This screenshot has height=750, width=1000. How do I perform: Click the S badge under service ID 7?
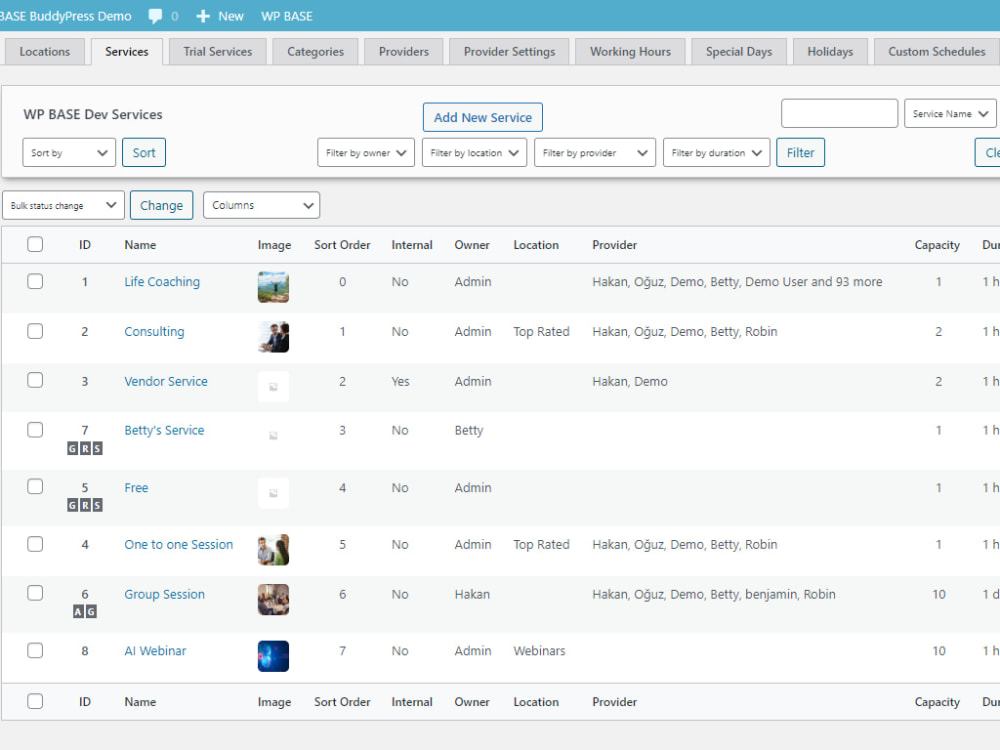tap(97, 448)
